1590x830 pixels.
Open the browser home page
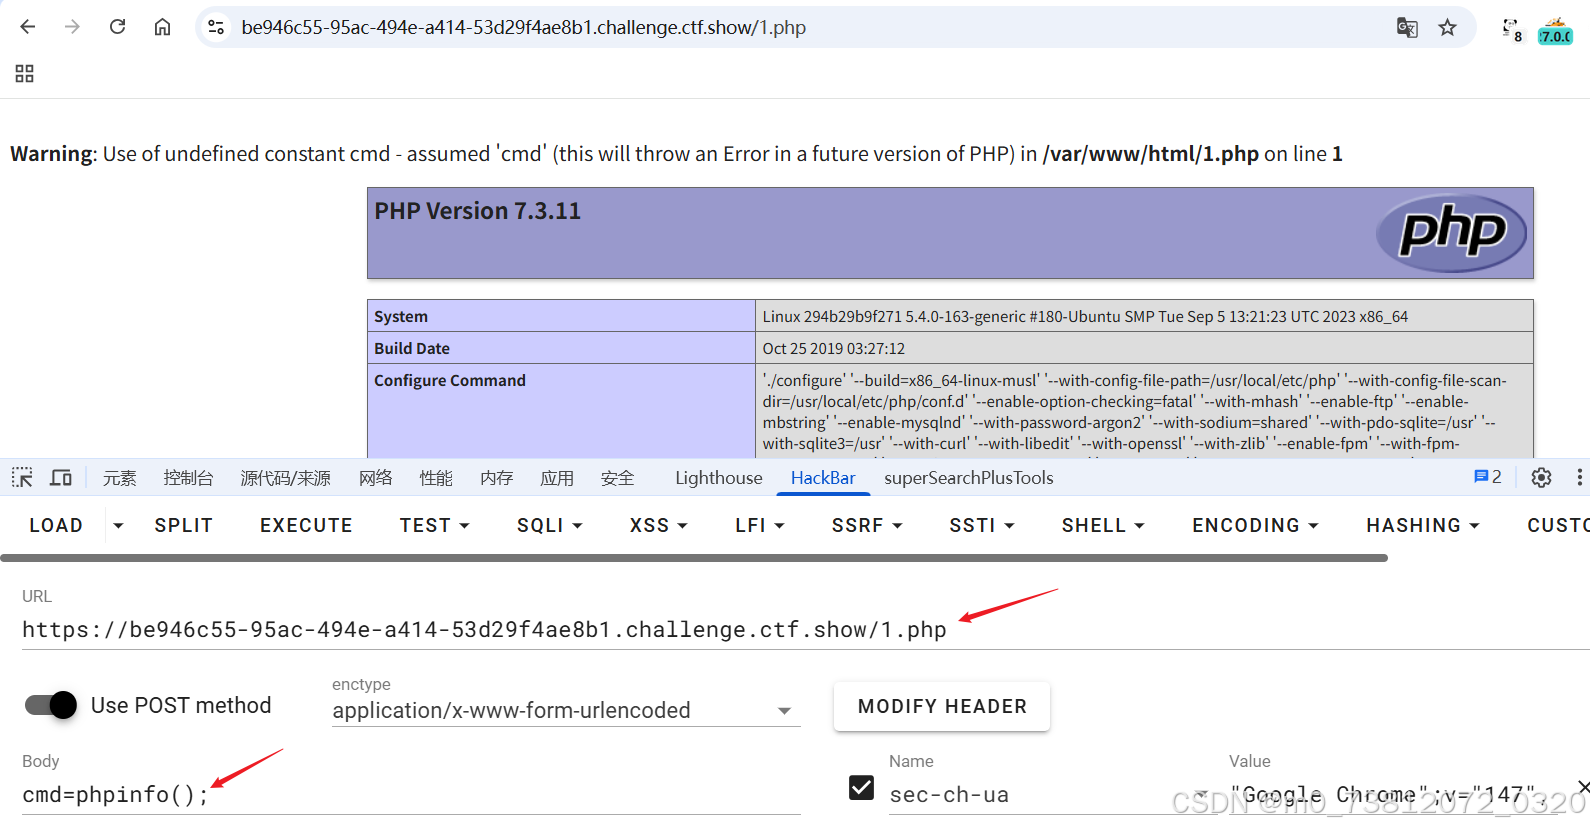(x=162, y=27)
